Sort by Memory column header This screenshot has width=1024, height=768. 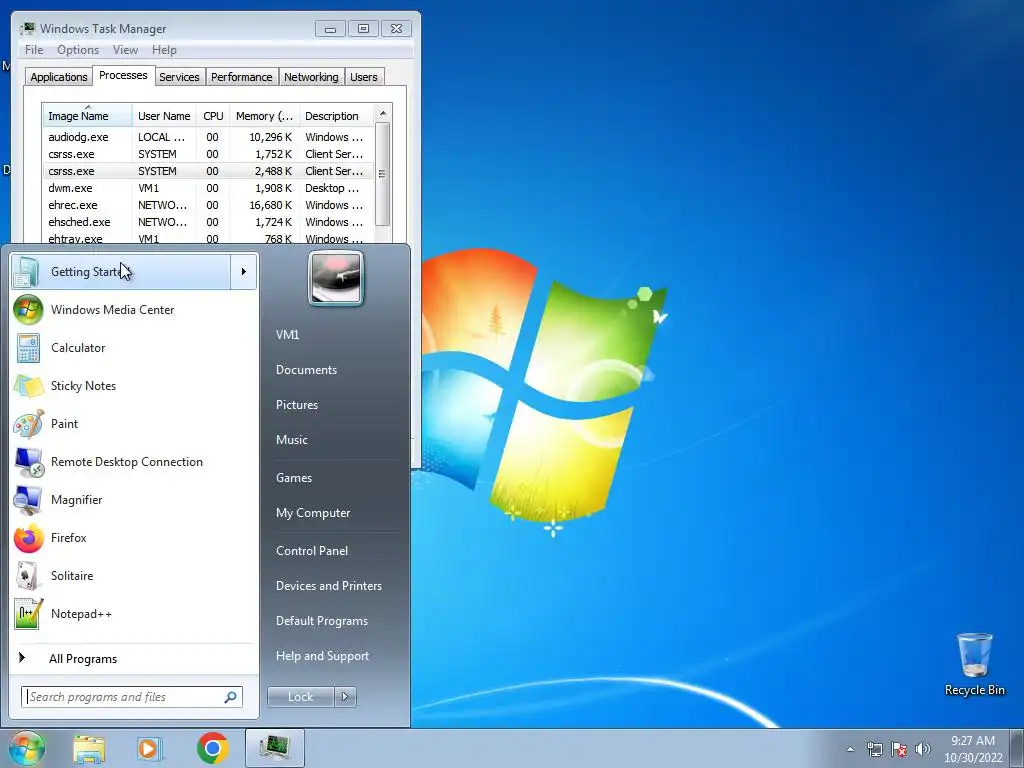point(264,116)
